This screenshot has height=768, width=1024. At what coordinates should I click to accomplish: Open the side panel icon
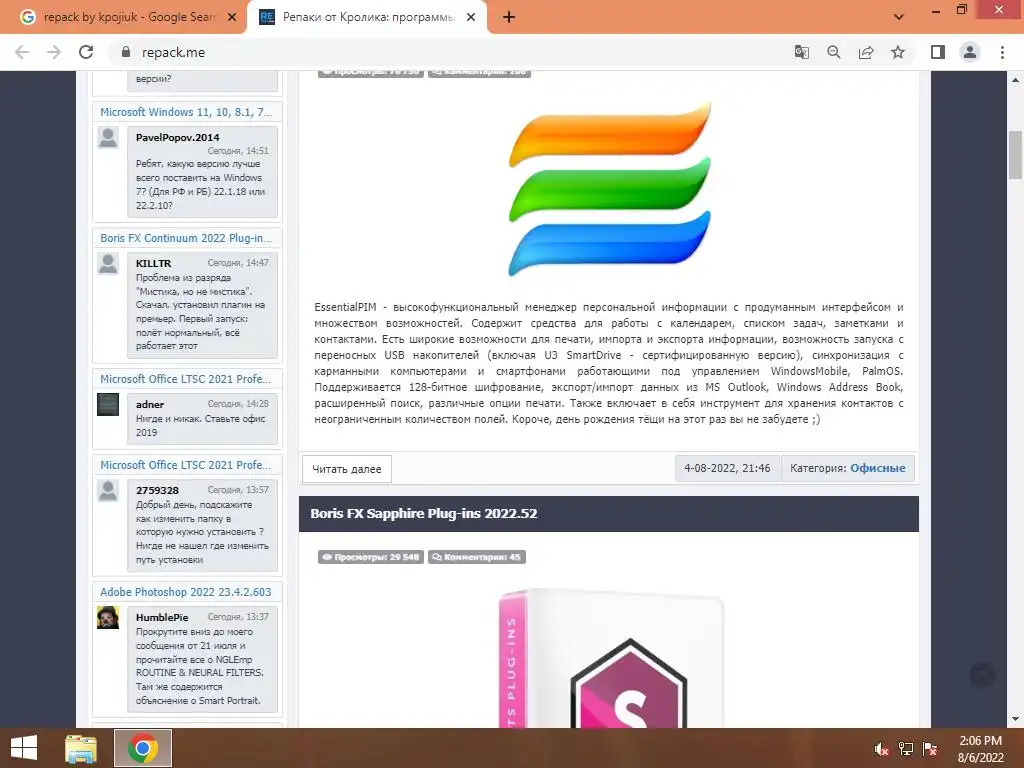pyautogui.click(x=938, y=52)
